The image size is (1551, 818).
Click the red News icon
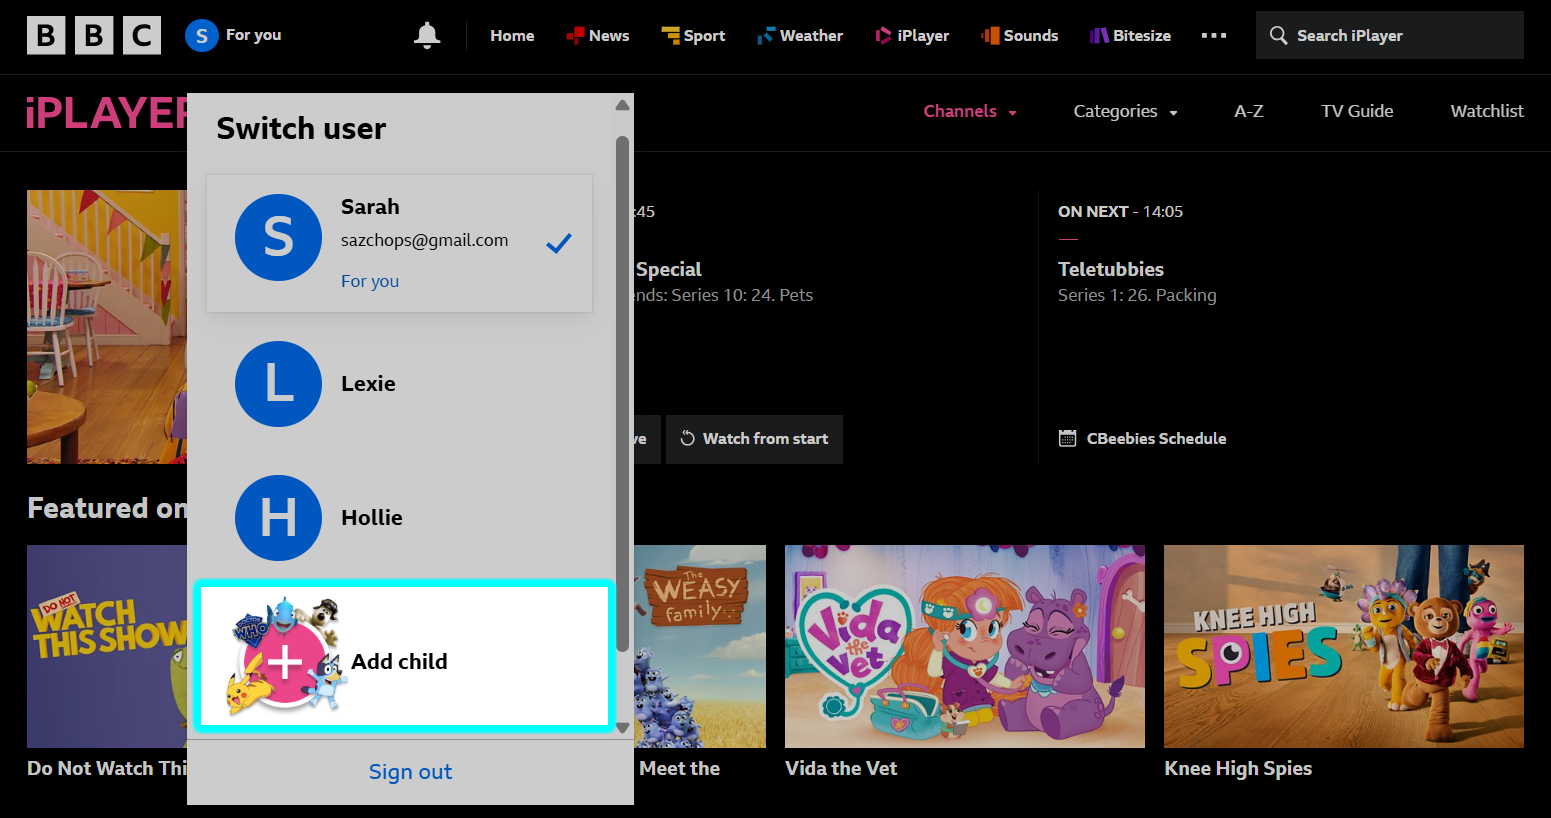coord(575,36)
